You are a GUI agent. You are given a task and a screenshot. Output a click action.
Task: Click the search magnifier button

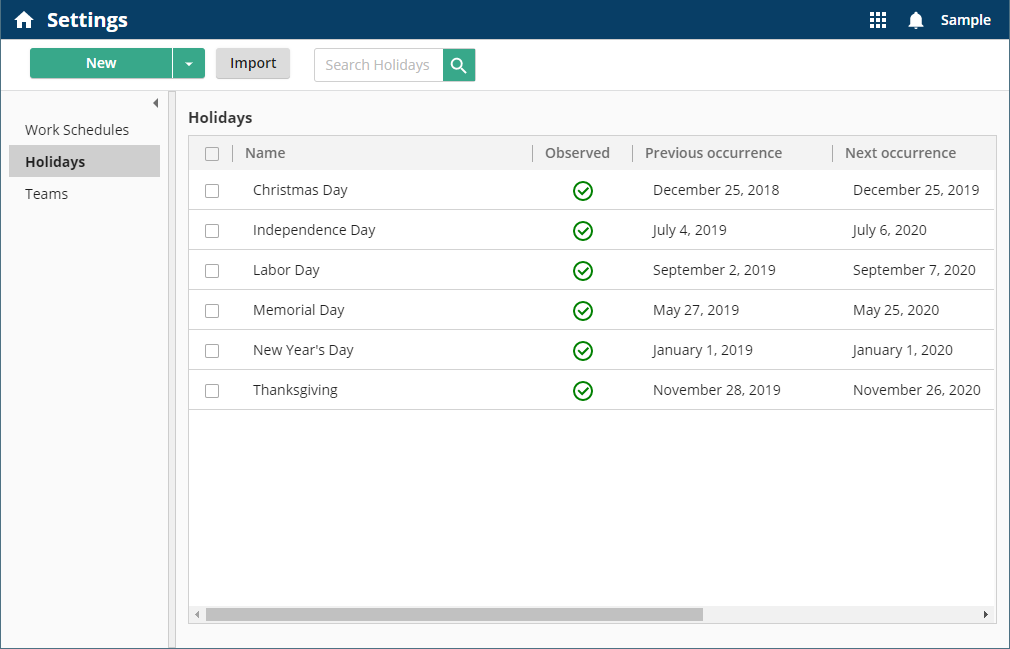coord(459,65)
